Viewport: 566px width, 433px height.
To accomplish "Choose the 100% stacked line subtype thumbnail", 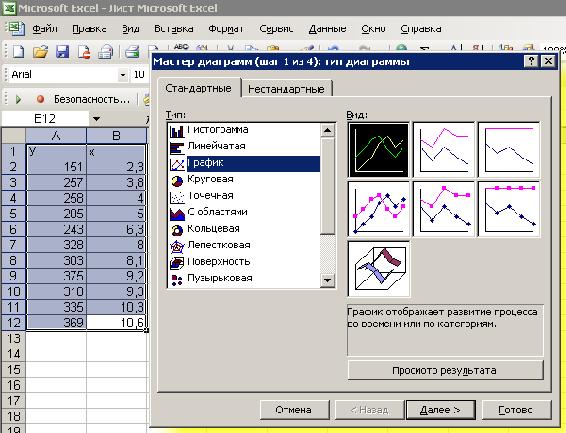I will [x=509, y=150].
